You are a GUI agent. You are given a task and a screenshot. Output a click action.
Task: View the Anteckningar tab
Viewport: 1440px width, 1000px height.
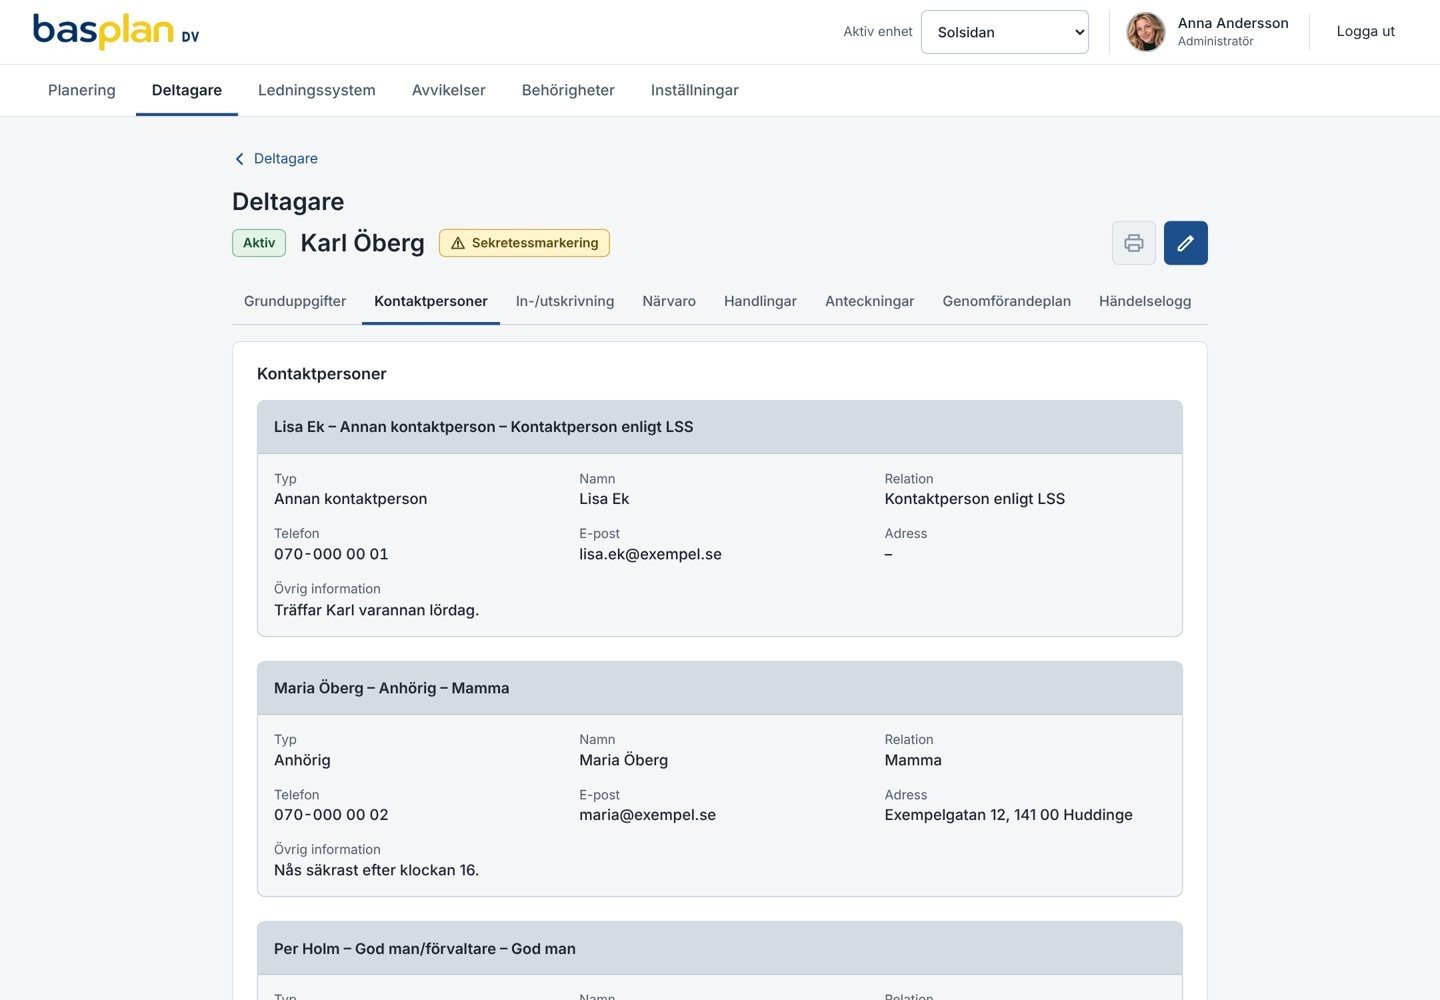pyautogui.click(x=870, y=301)
